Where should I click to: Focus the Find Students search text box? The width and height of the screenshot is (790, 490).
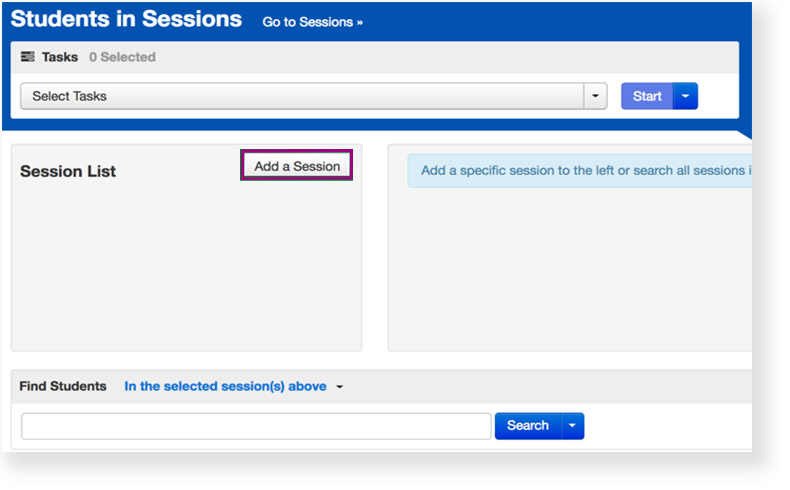[x=256, y=426]
